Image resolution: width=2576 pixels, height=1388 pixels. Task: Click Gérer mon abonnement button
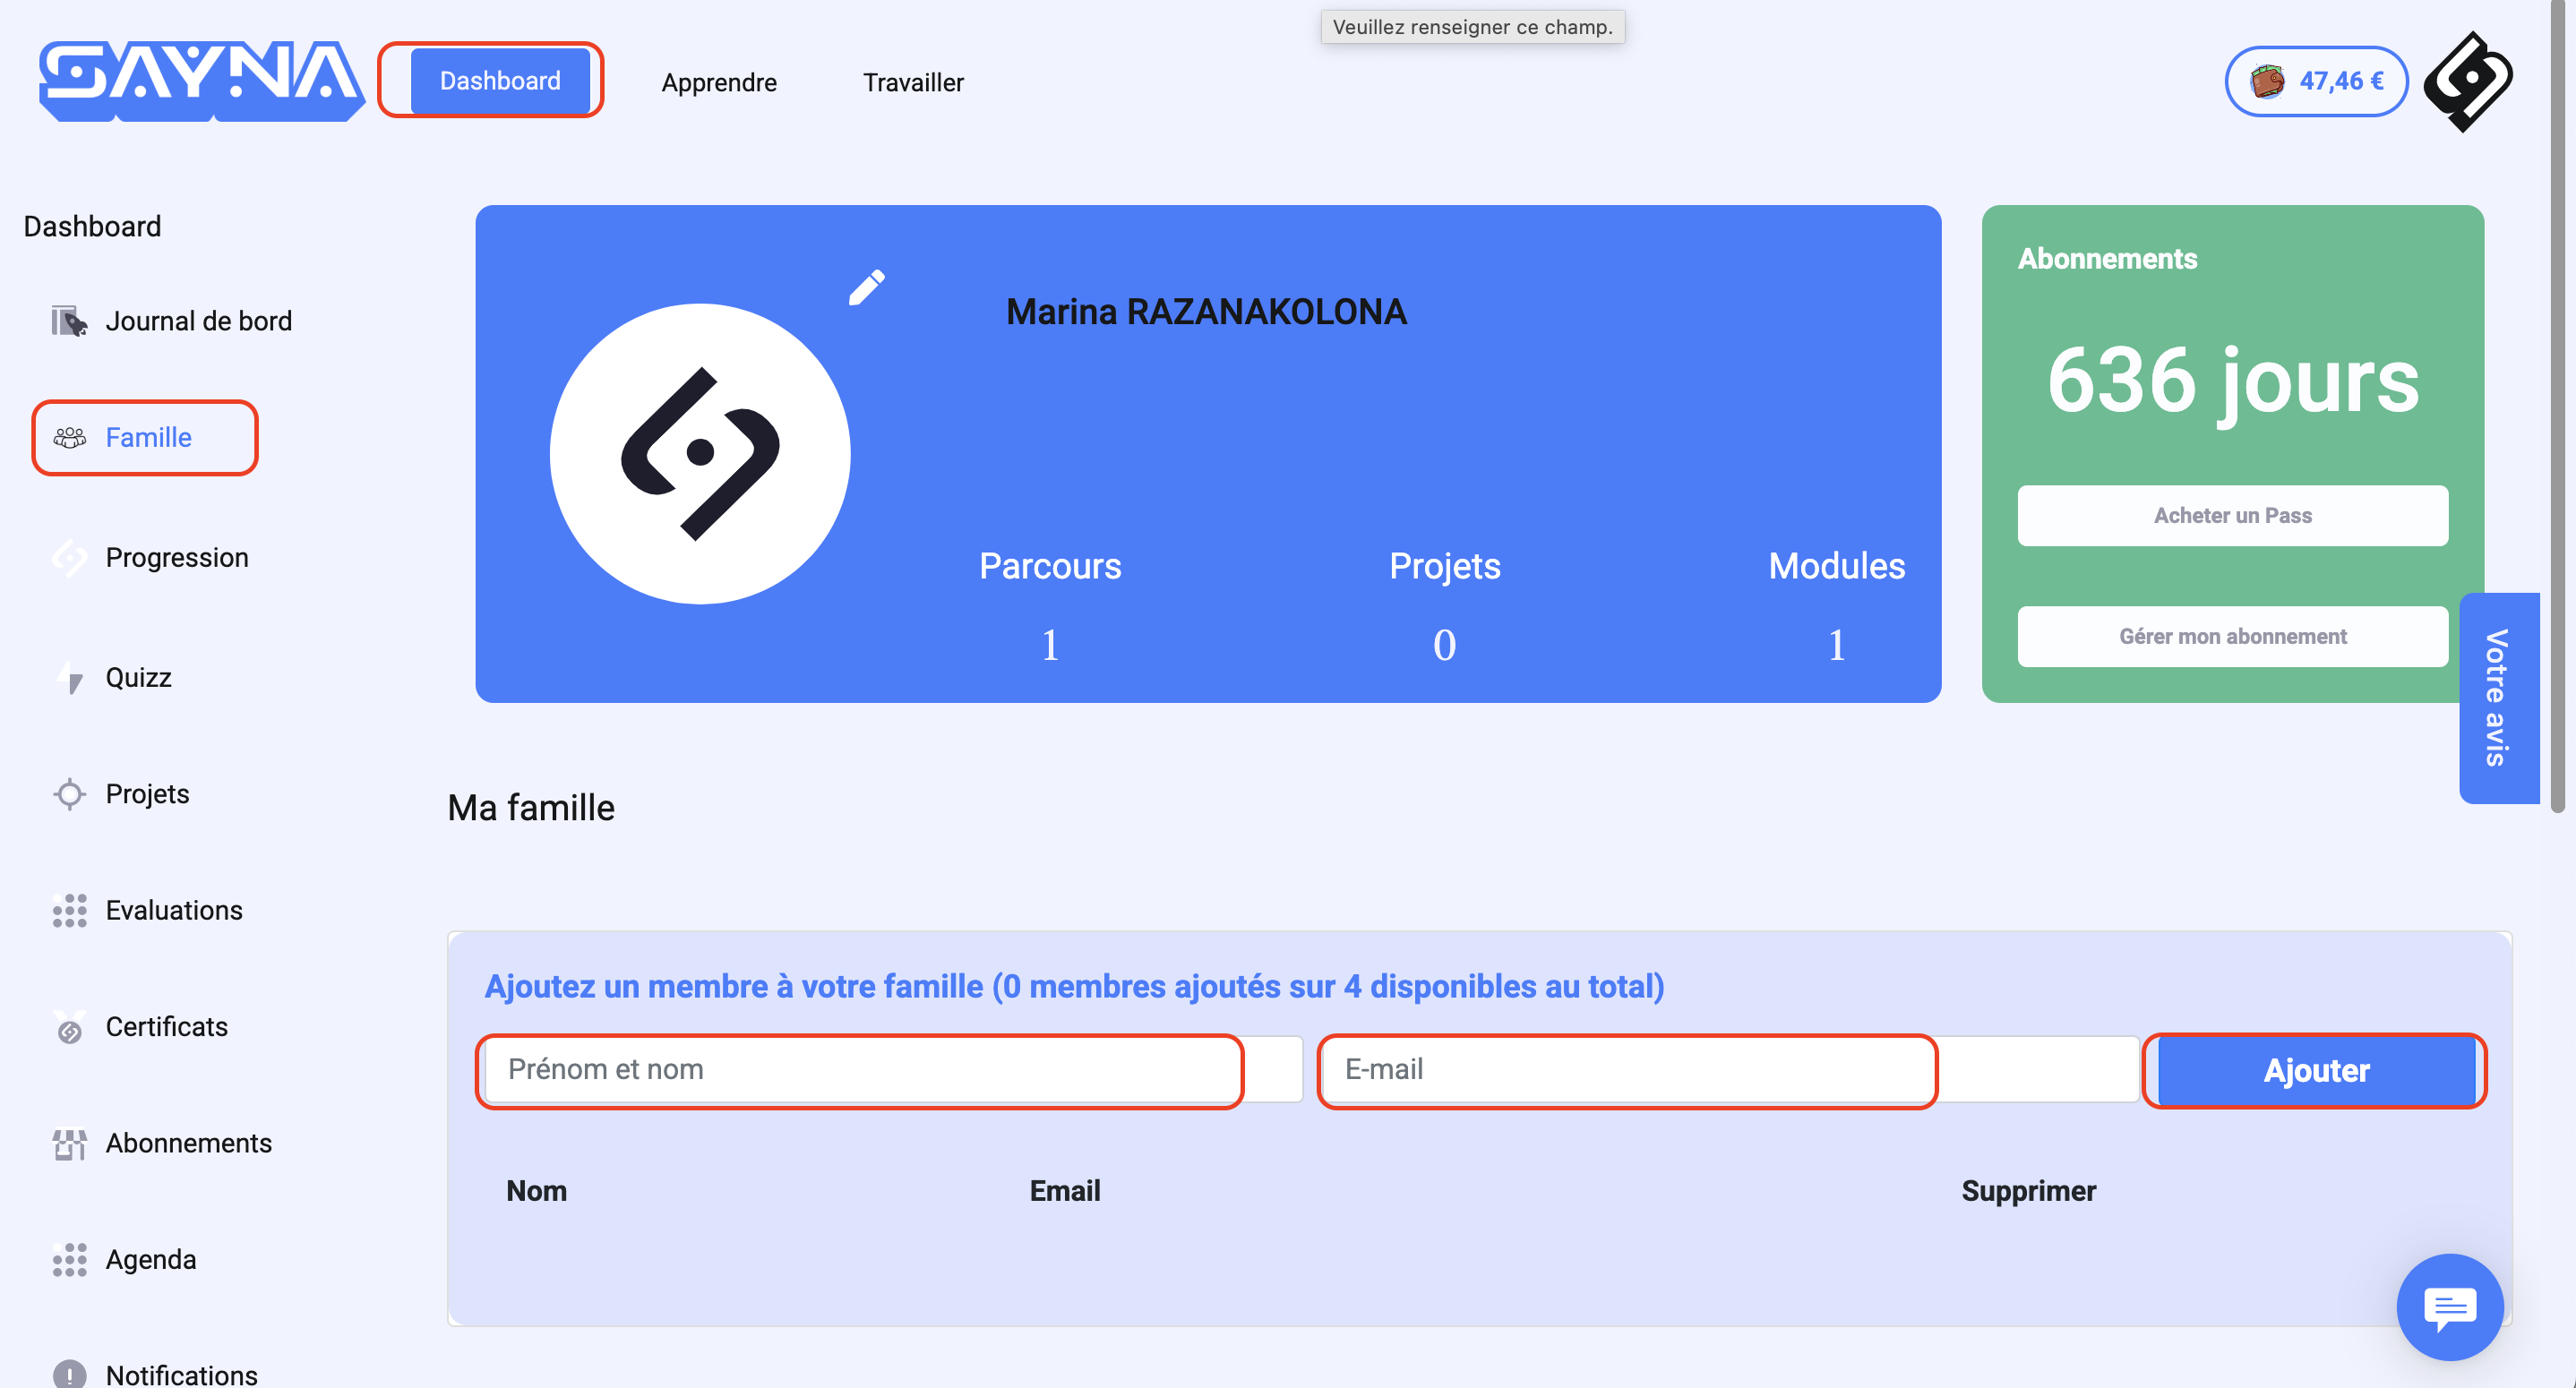(x=2232, y=637)
